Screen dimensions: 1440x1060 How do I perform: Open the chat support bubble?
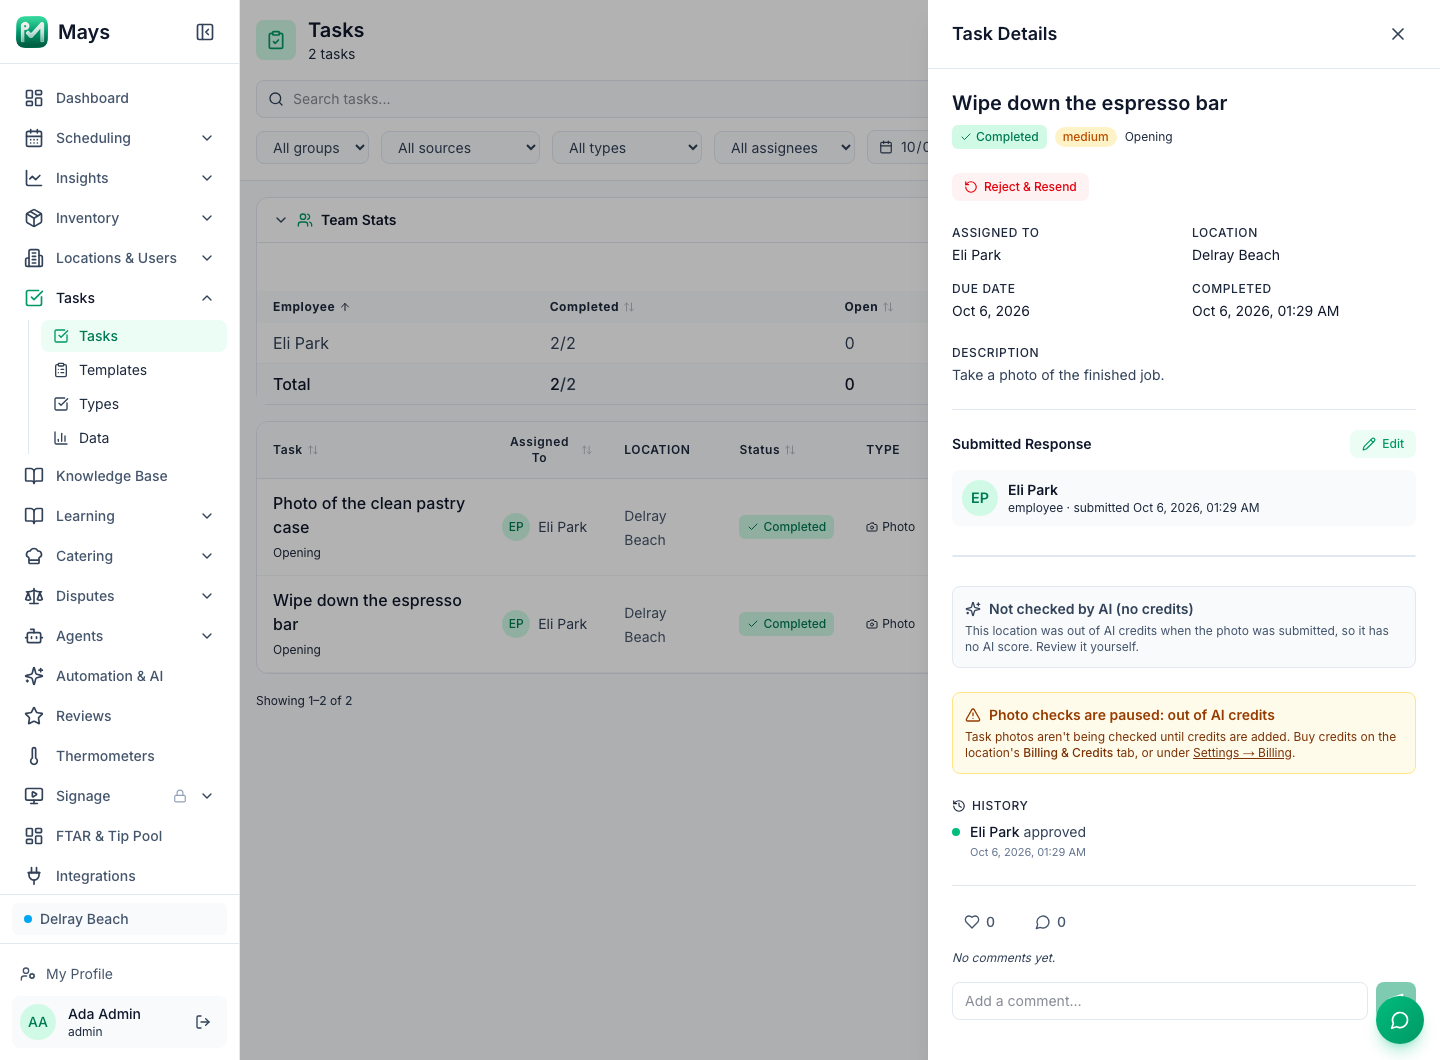(1400, 1020)
